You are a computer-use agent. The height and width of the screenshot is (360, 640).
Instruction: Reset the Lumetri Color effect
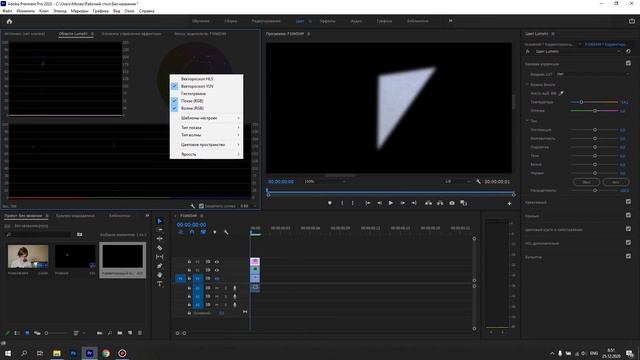[x=628, y=51]
